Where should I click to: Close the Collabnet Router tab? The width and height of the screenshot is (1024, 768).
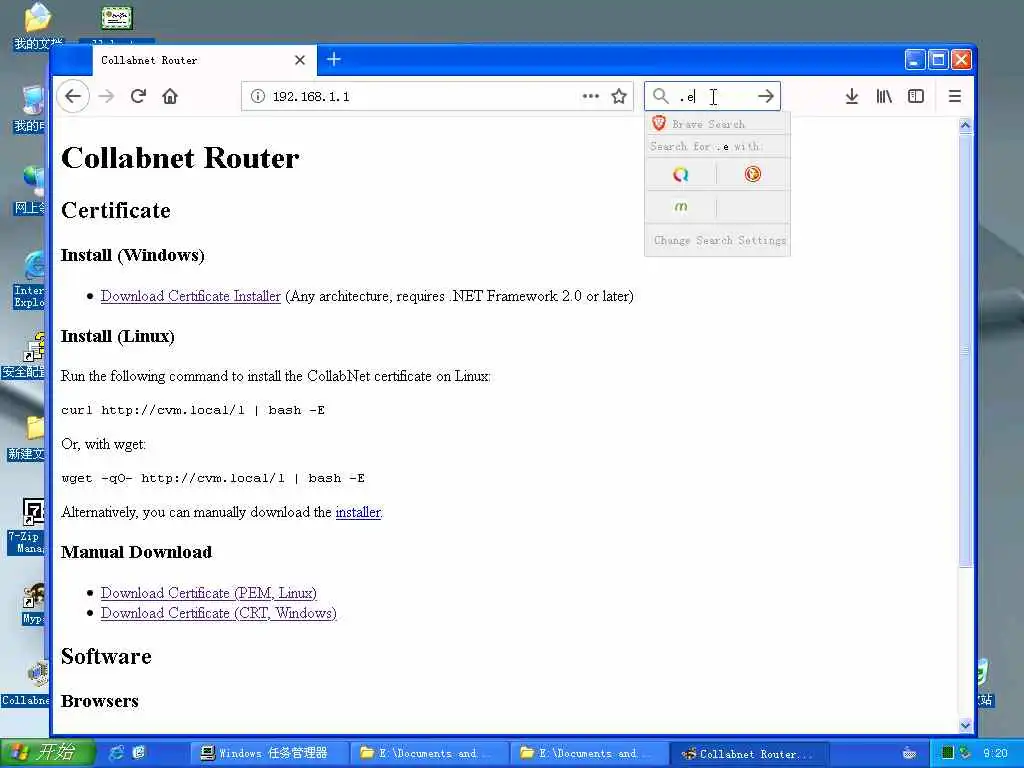[300, 60]
